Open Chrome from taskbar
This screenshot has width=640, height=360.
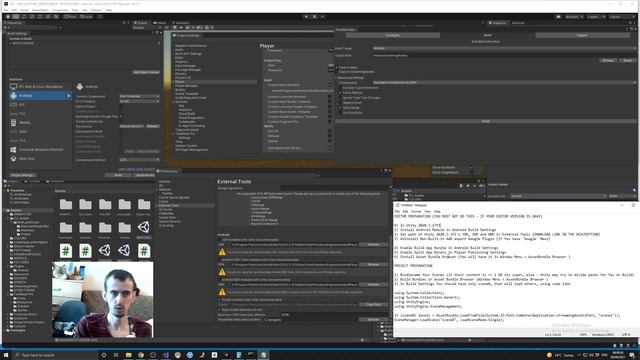[x=141, y=355]
